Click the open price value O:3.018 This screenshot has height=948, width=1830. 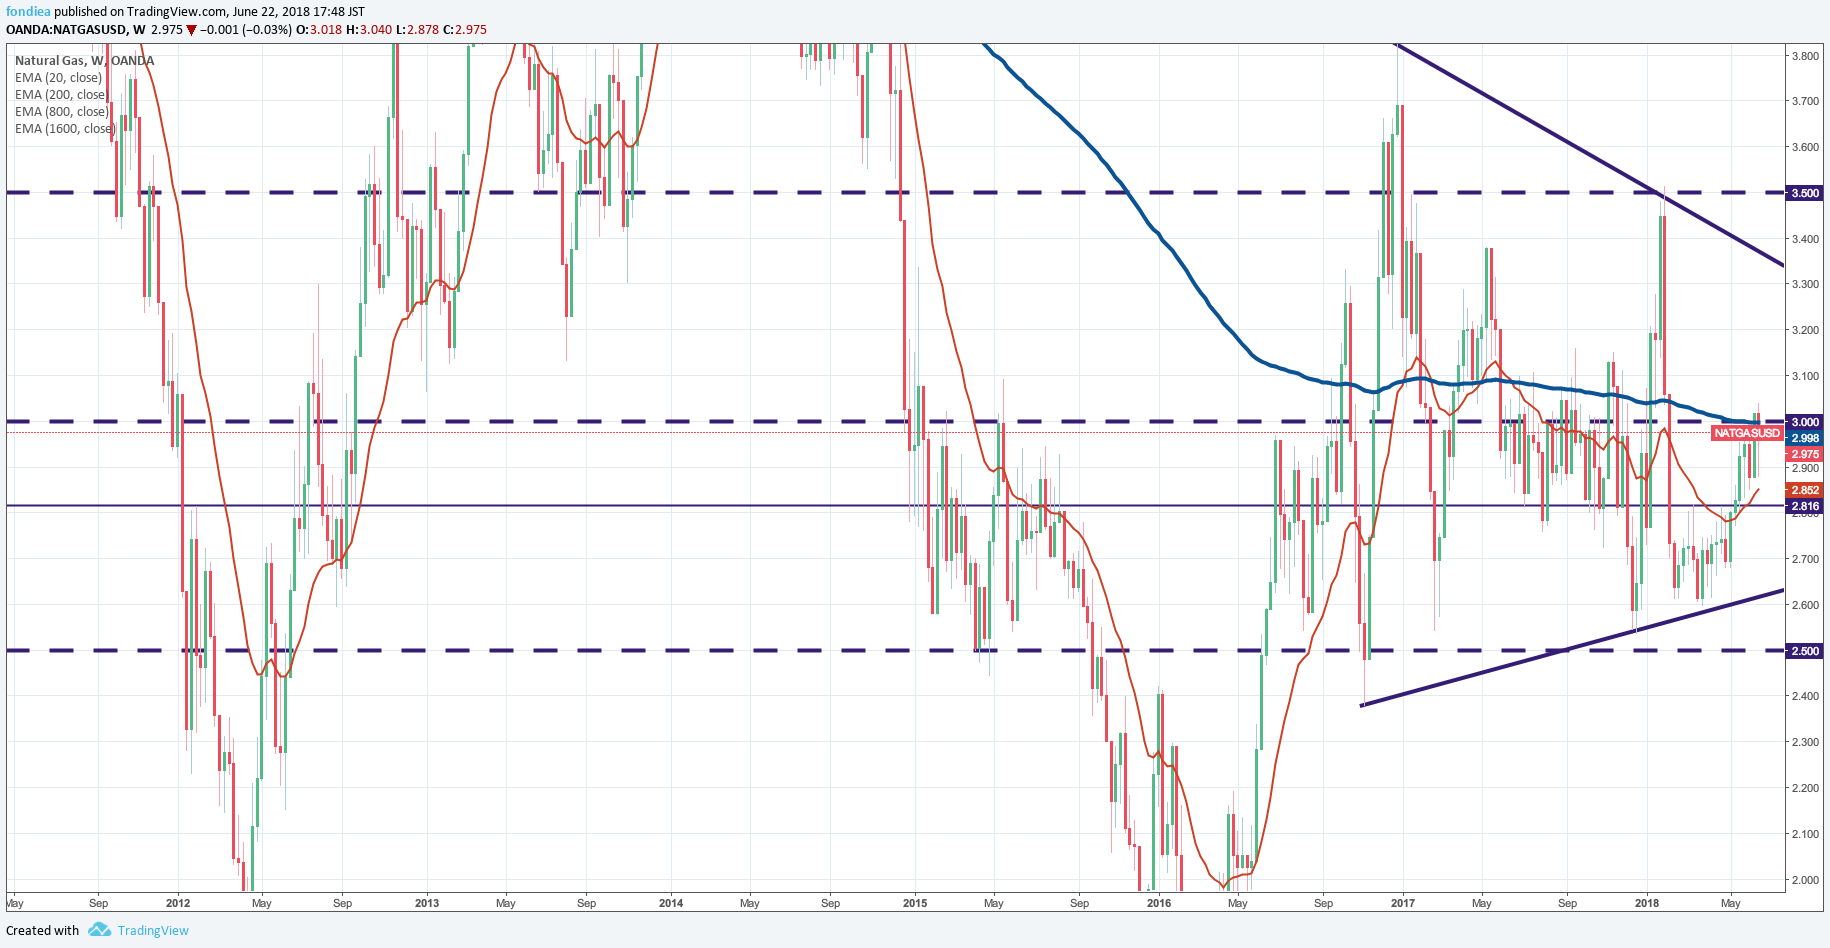pyautogui.click(x=318, y=29)
